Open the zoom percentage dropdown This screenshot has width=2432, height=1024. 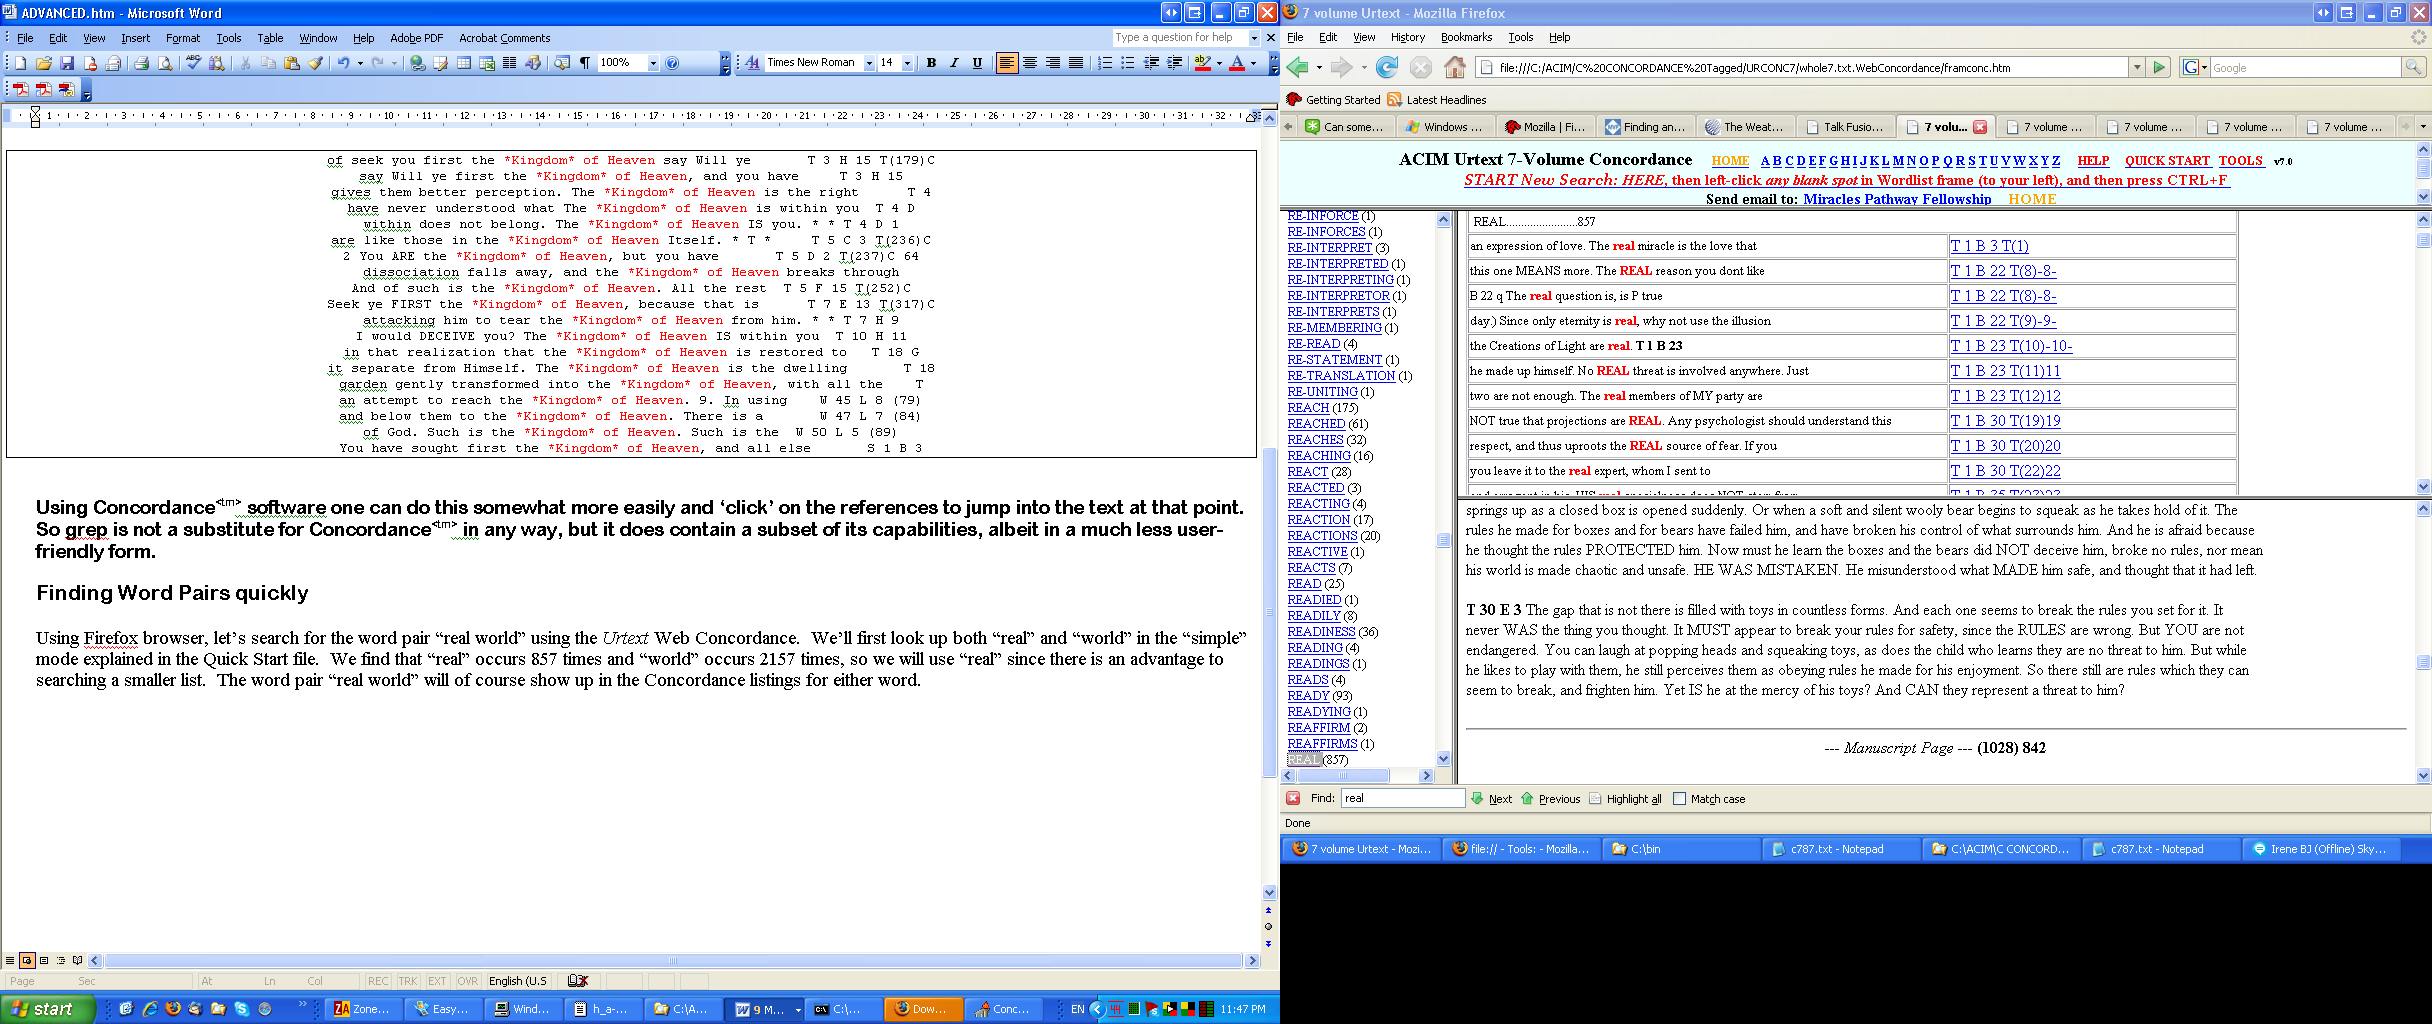(653, 63)
